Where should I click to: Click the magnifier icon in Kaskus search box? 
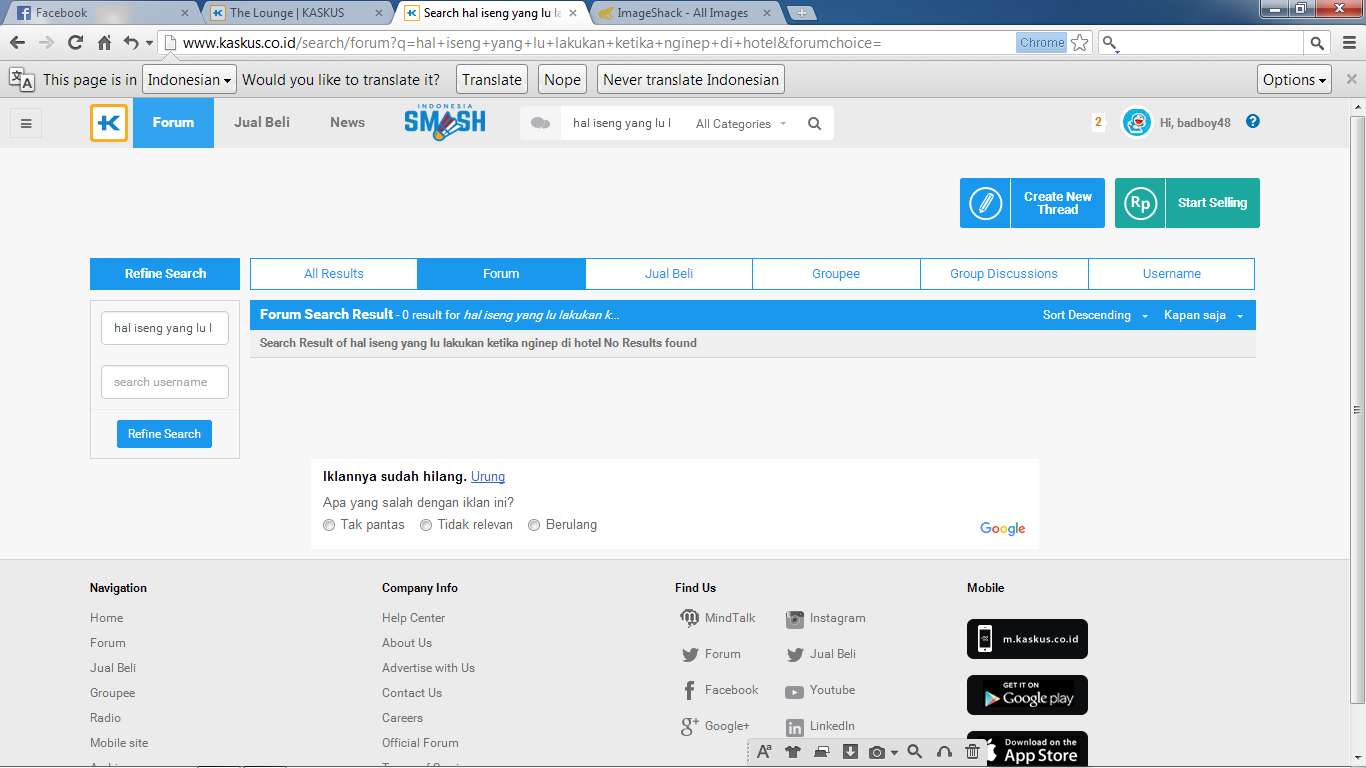click(814, 124)
